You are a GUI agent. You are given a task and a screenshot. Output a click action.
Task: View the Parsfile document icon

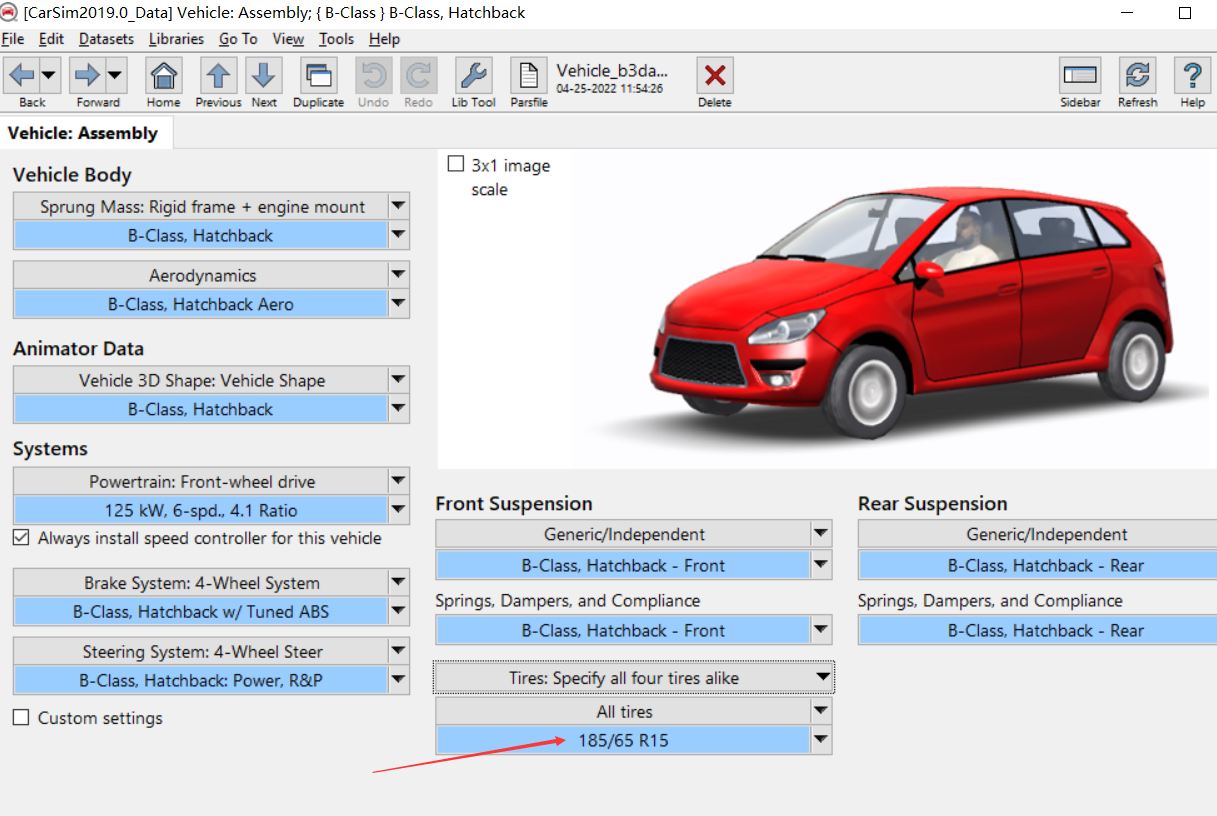click(529, 75)
